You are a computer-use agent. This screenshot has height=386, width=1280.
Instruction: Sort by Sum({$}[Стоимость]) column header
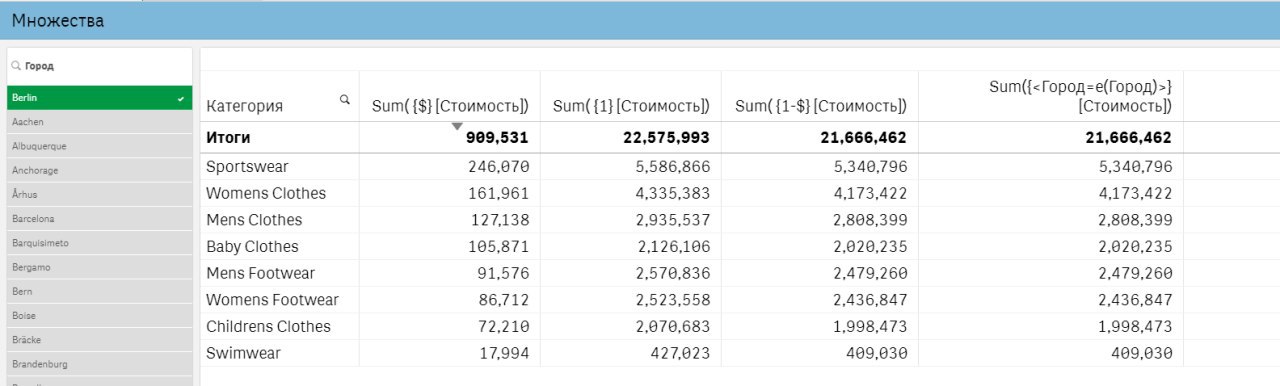point(450,106)
